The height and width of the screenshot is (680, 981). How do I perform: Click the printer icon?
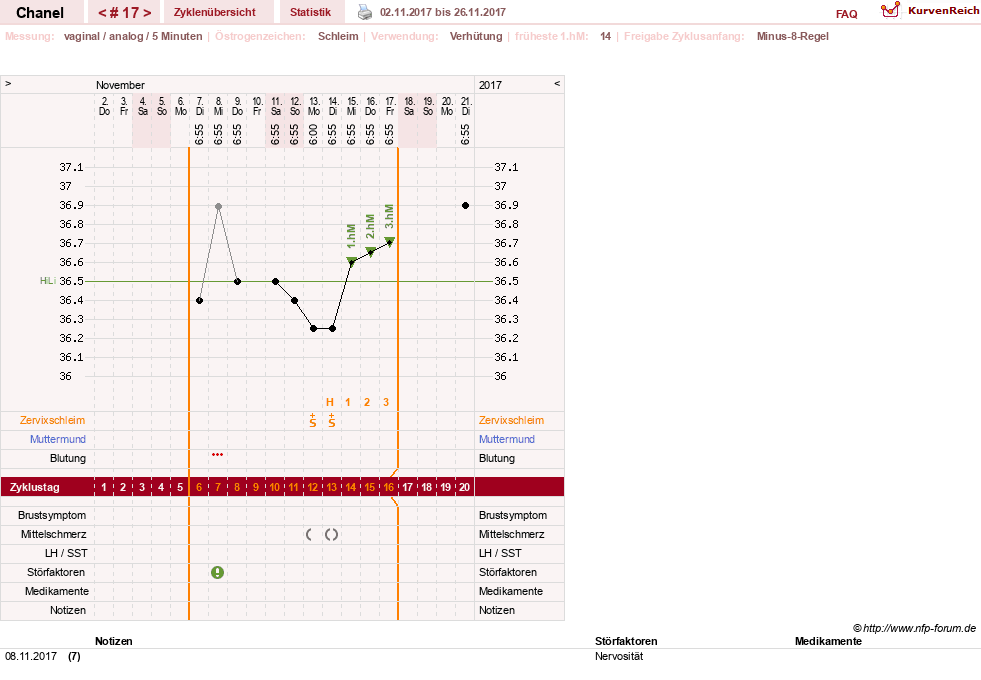(365, 12)
